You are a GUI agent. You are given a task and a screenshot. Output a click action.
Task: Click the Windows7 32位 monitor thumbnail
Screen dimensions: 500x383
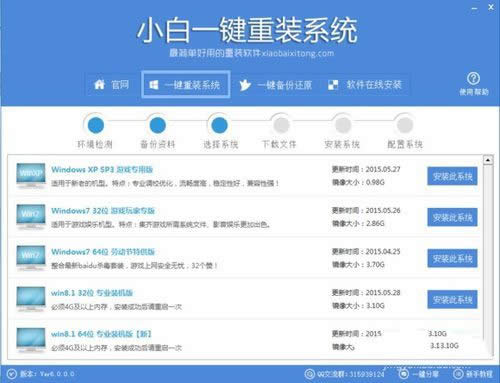coord(31,217)
